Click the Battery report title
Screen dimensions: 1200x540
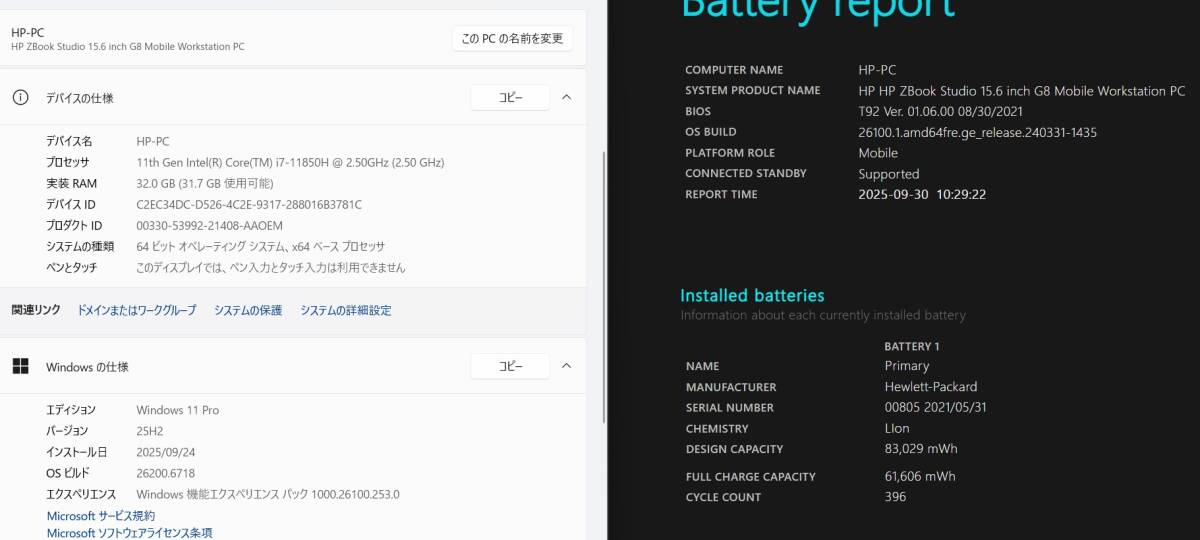pos(818,10)
